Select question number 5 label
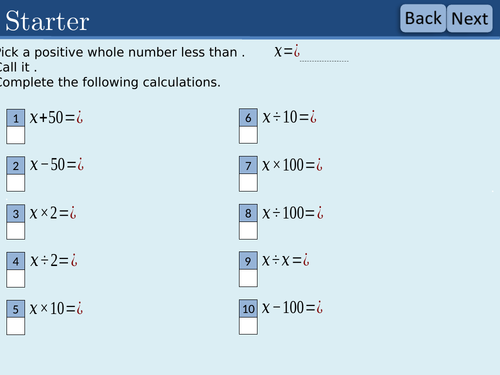The height and width of the screenshot is (375, 500). (x=16, y=309)
